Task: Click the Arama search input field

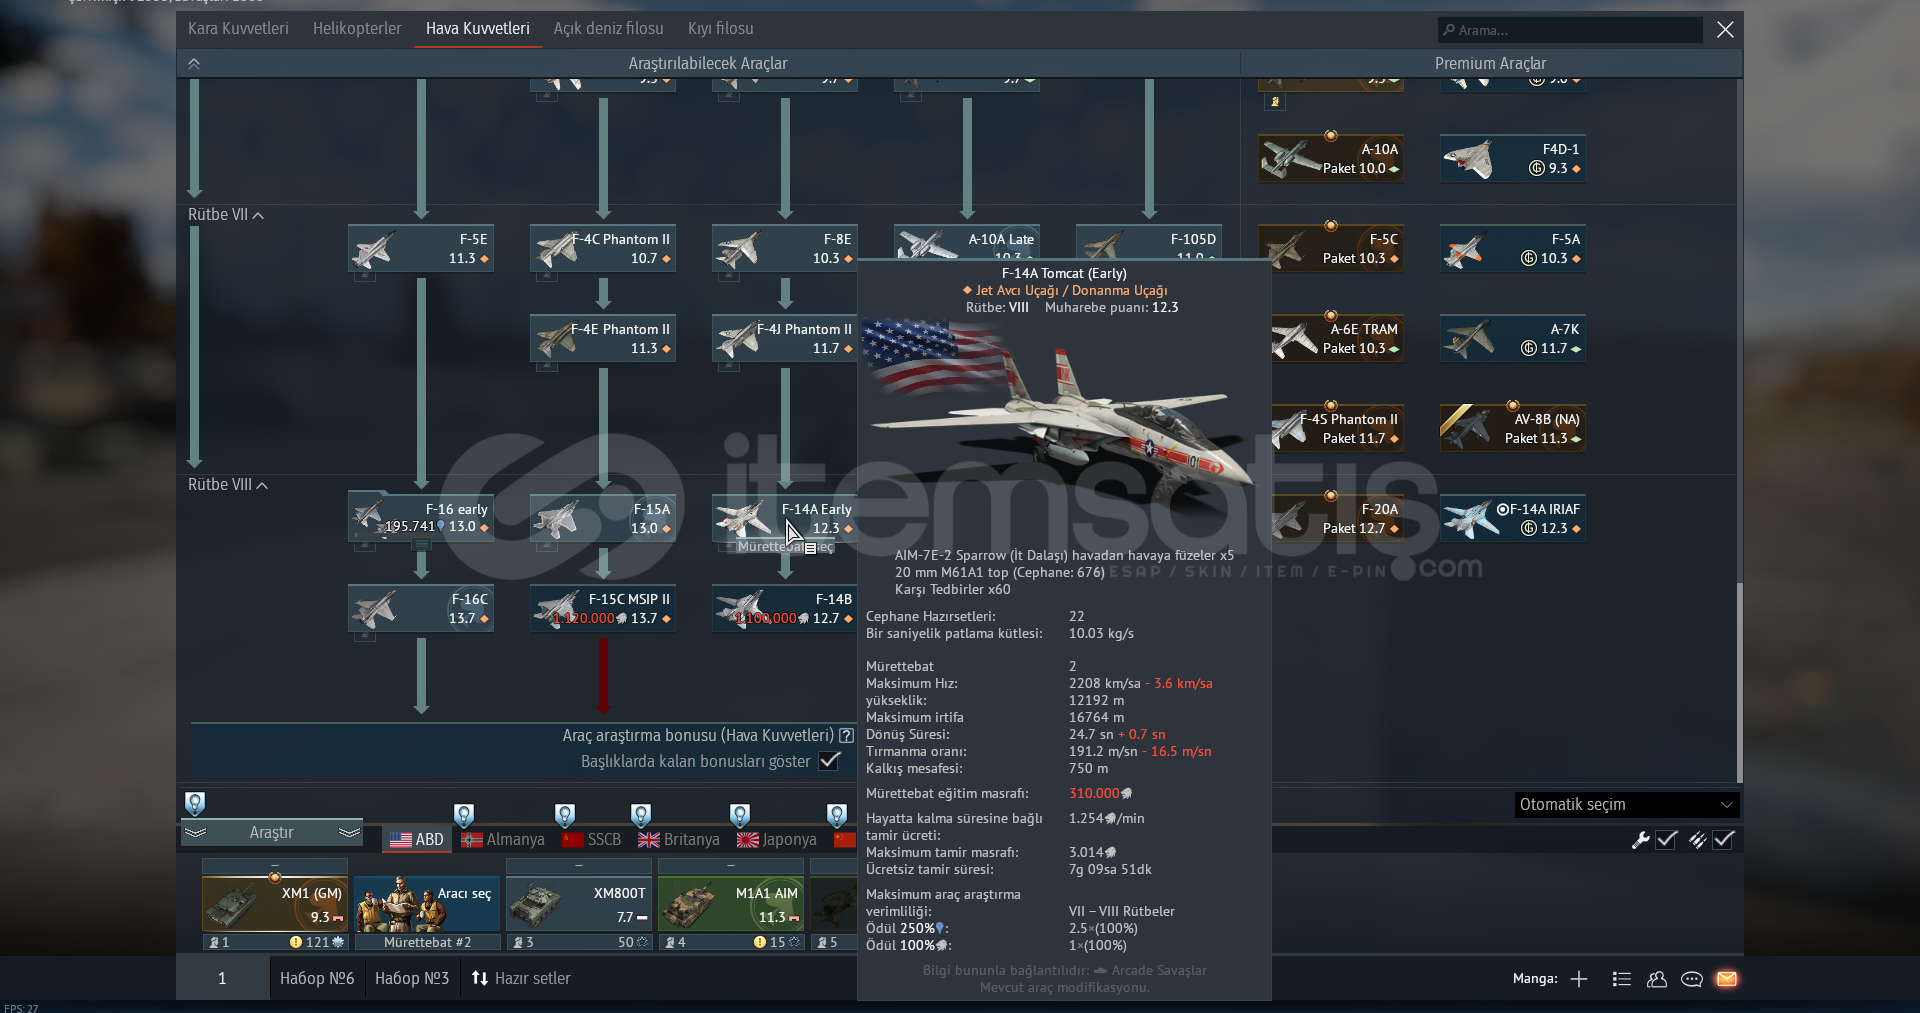Action: pos(1570,30)
